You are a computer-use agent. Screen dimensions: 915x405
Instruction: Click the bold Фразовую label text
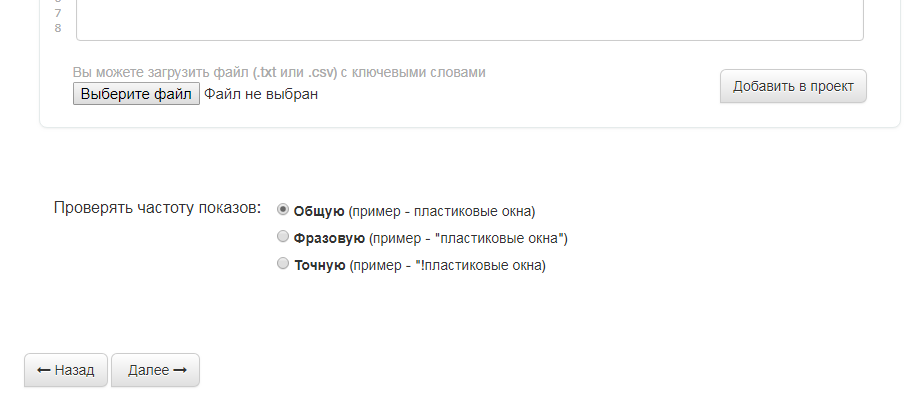pyautogui.click(x=329, y=238)
